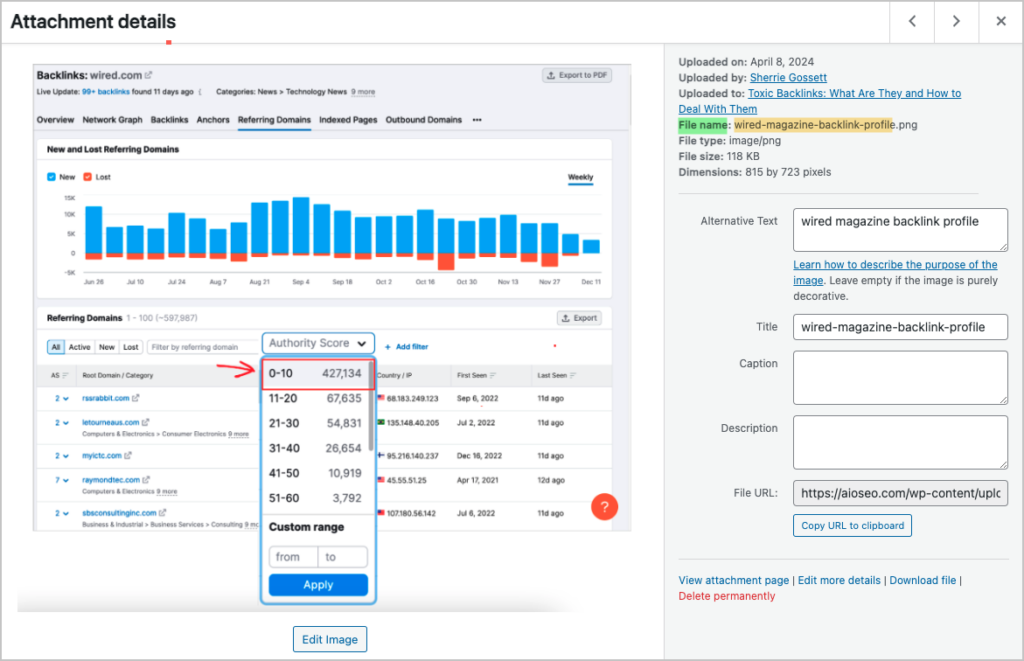Open View attachment page link
The height and width of the screenshot is (661, 1024).
pyautogui.click(x=733, y=580)
